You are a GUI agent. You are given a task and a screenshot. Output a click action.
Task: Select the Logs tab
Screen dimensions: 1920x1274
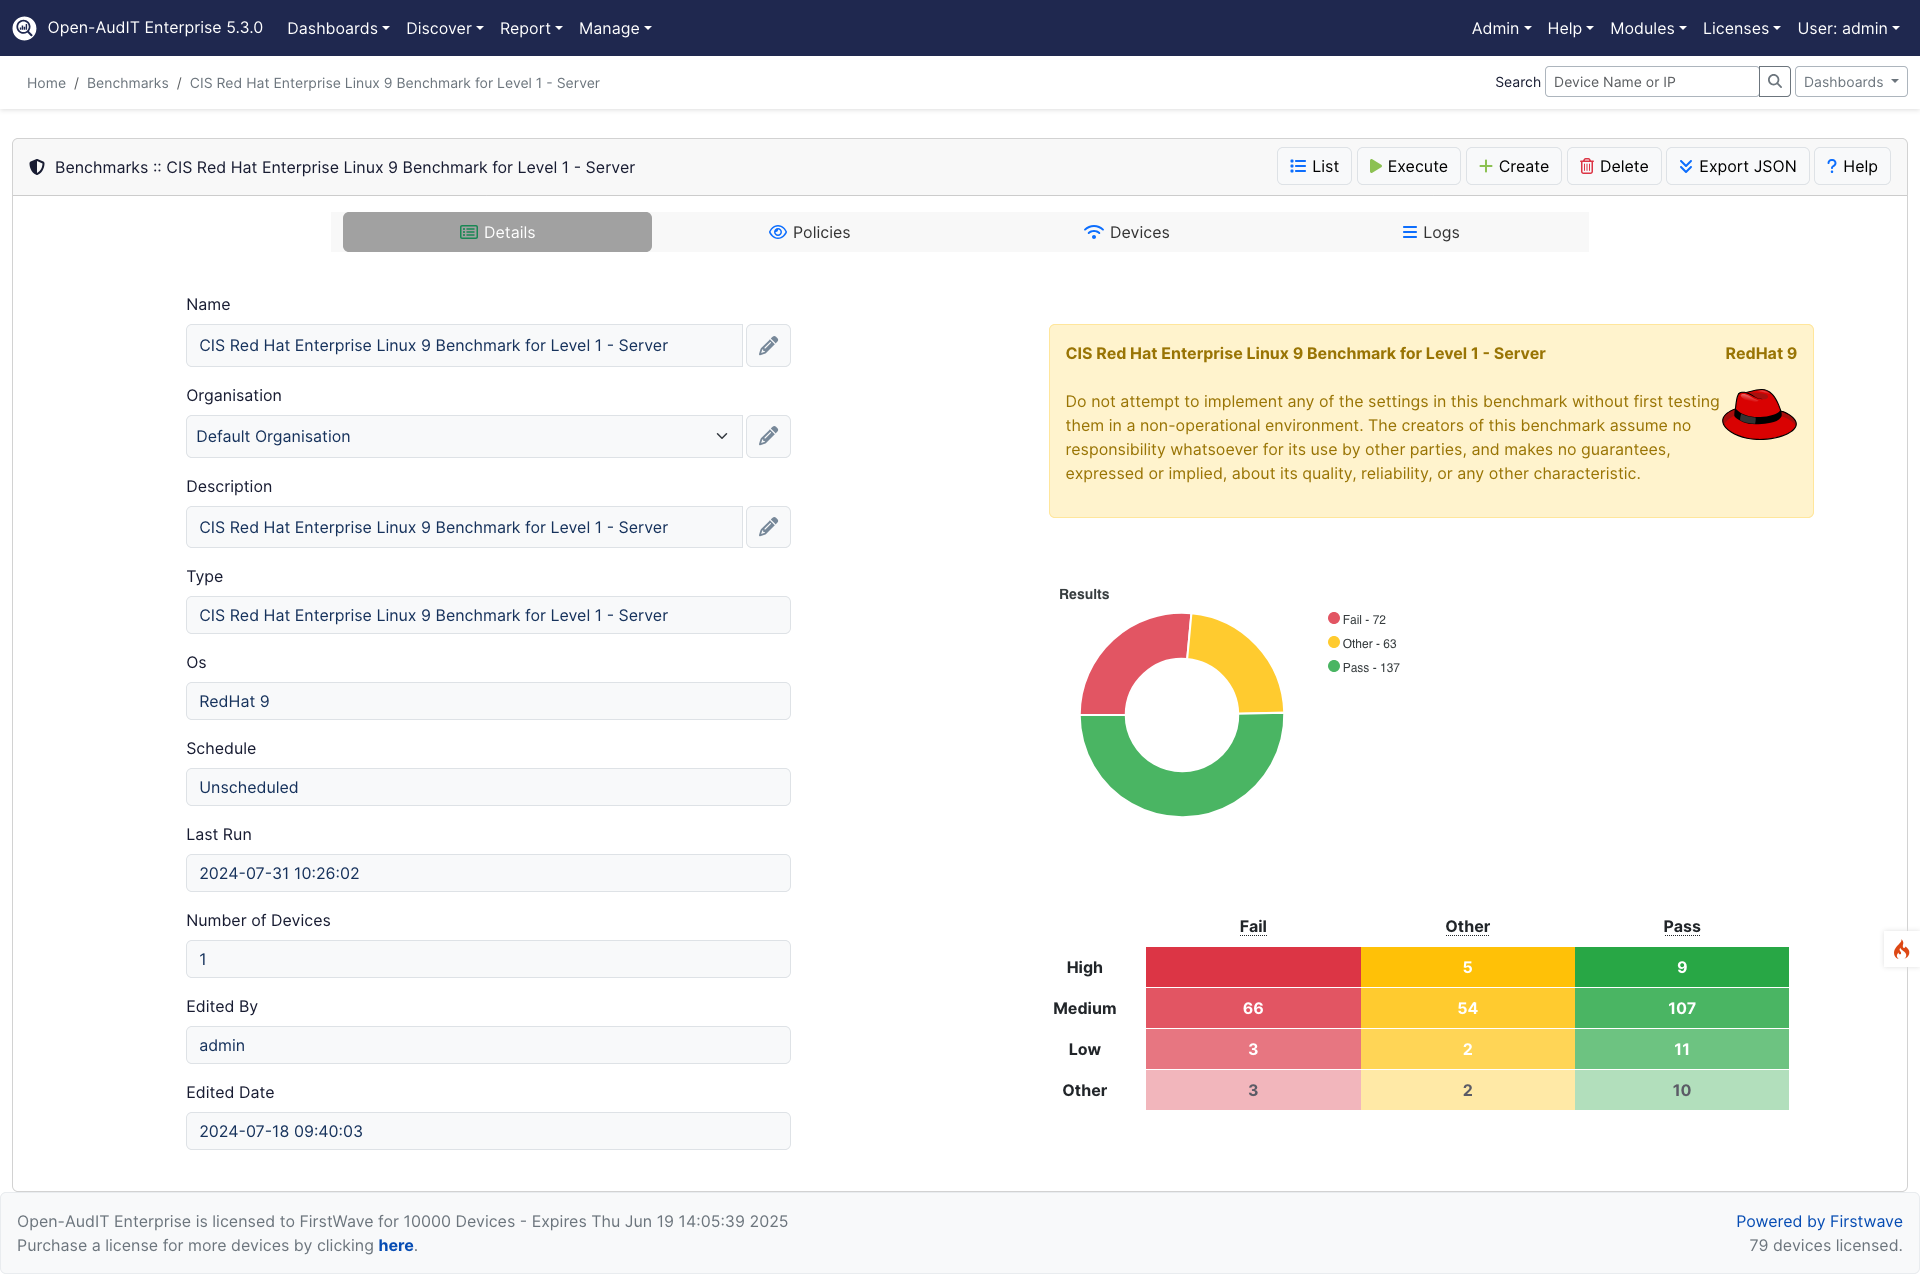[1431, 231]
